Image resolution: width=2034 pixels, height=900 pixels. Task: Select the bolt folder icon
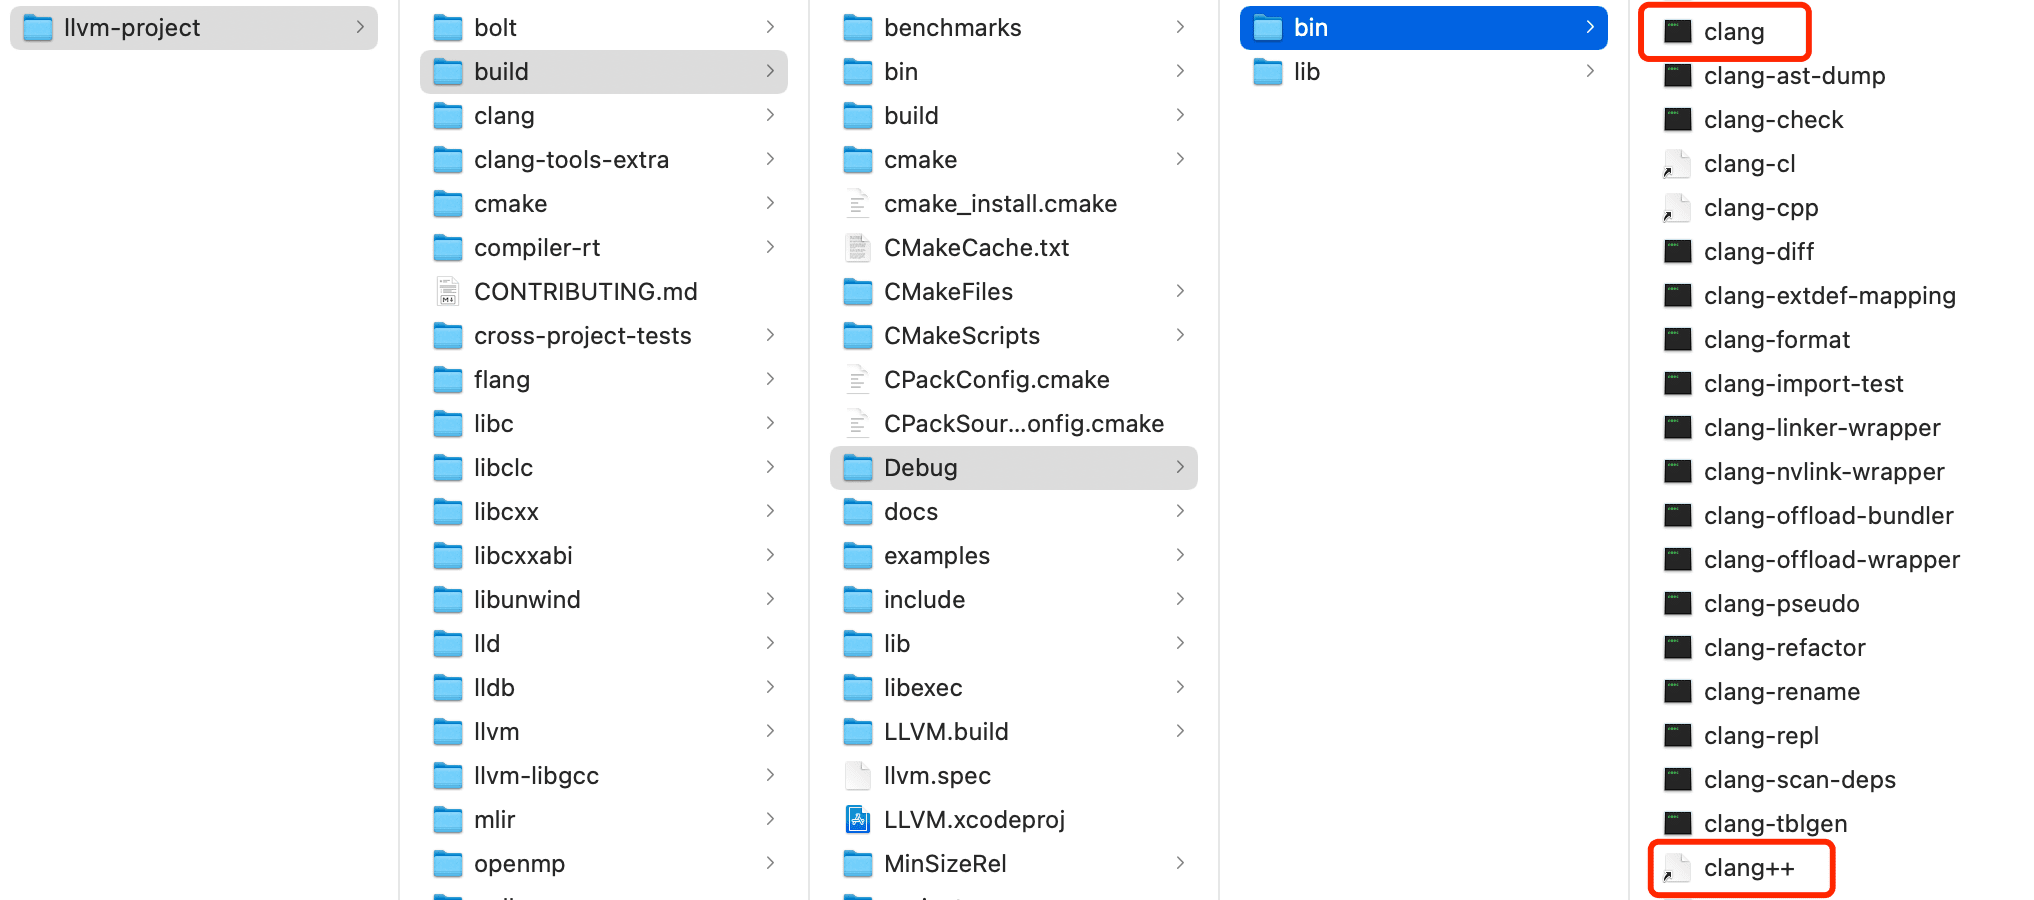click(448, 28)
